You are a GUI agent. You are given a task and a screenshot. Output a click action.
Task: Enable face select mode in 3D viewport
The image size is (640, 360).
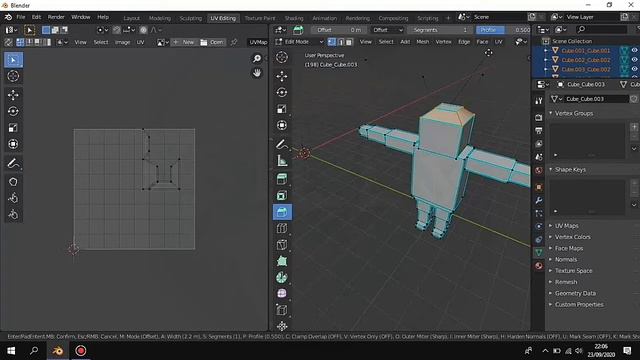pos(349,42)
